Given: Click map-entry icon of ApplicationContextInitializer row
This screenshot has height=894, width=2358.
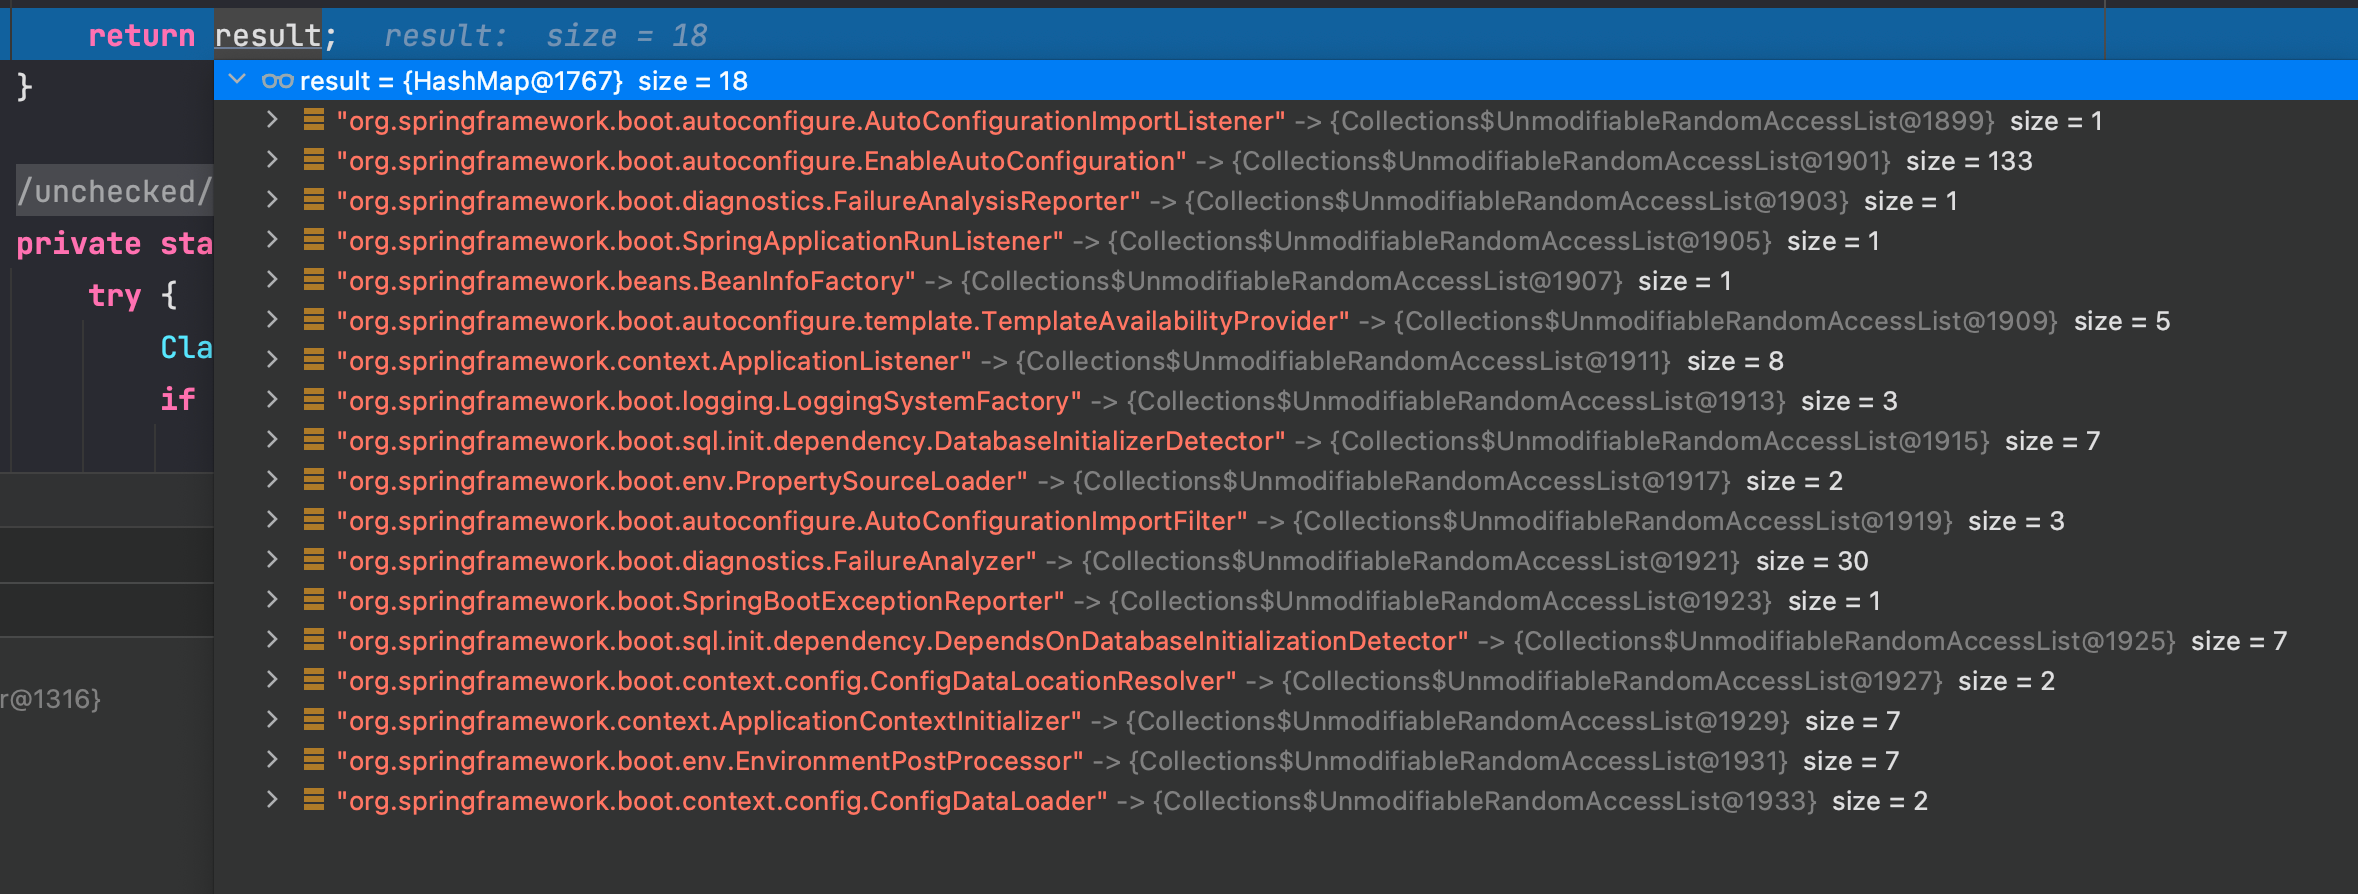Looking at the screenshot, I should tap(314, 720).
